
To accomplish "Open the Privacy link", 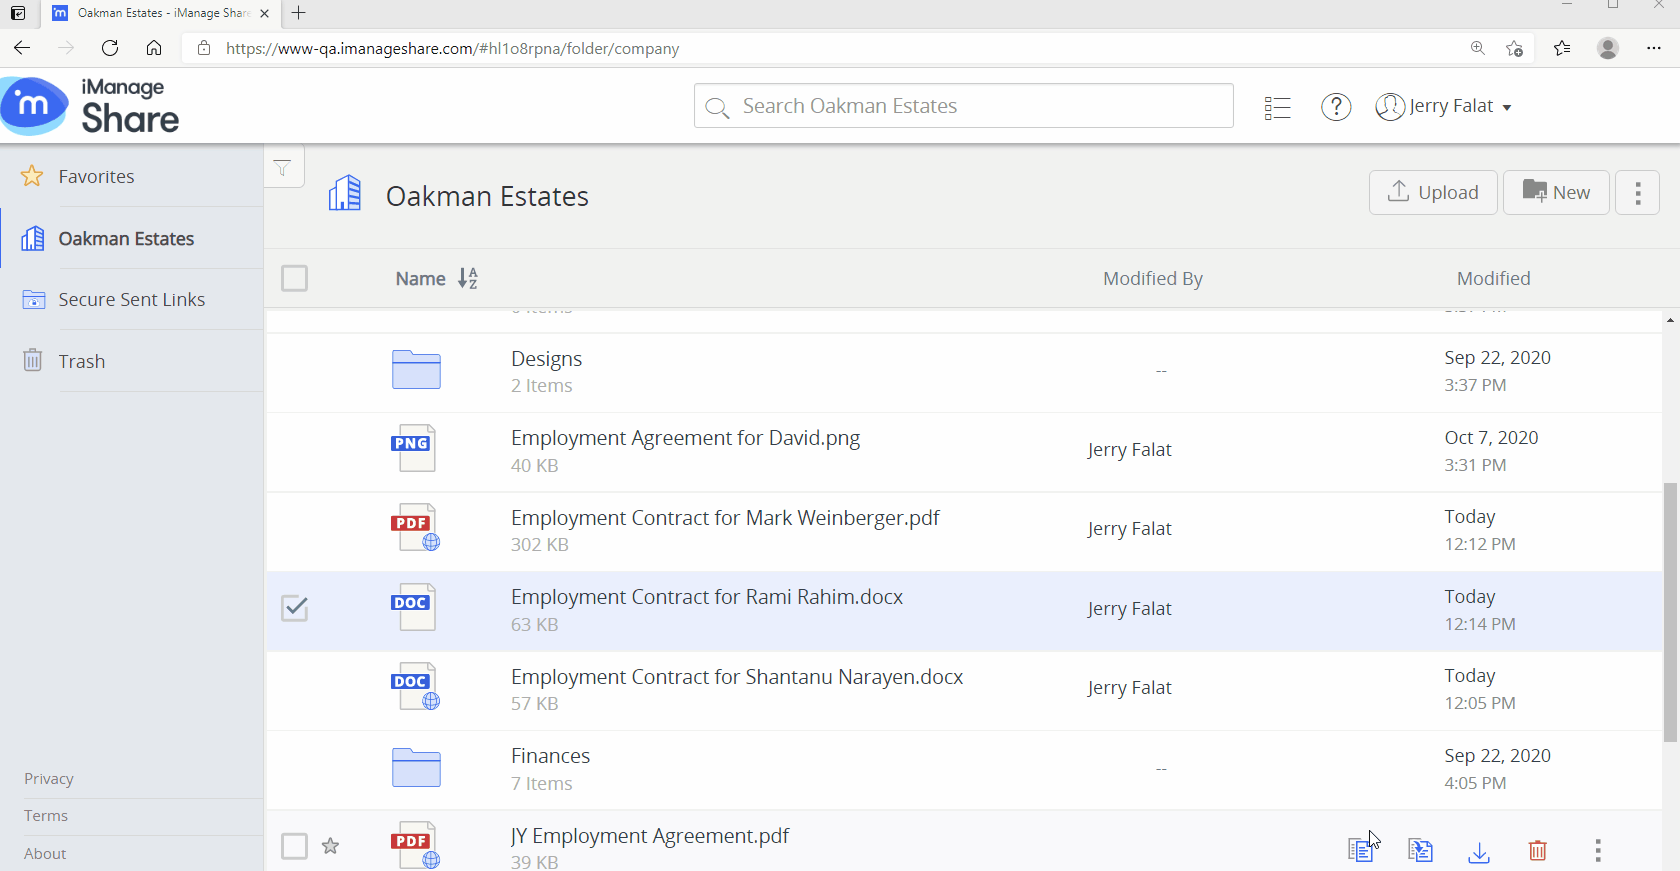I will pos(49,779).
